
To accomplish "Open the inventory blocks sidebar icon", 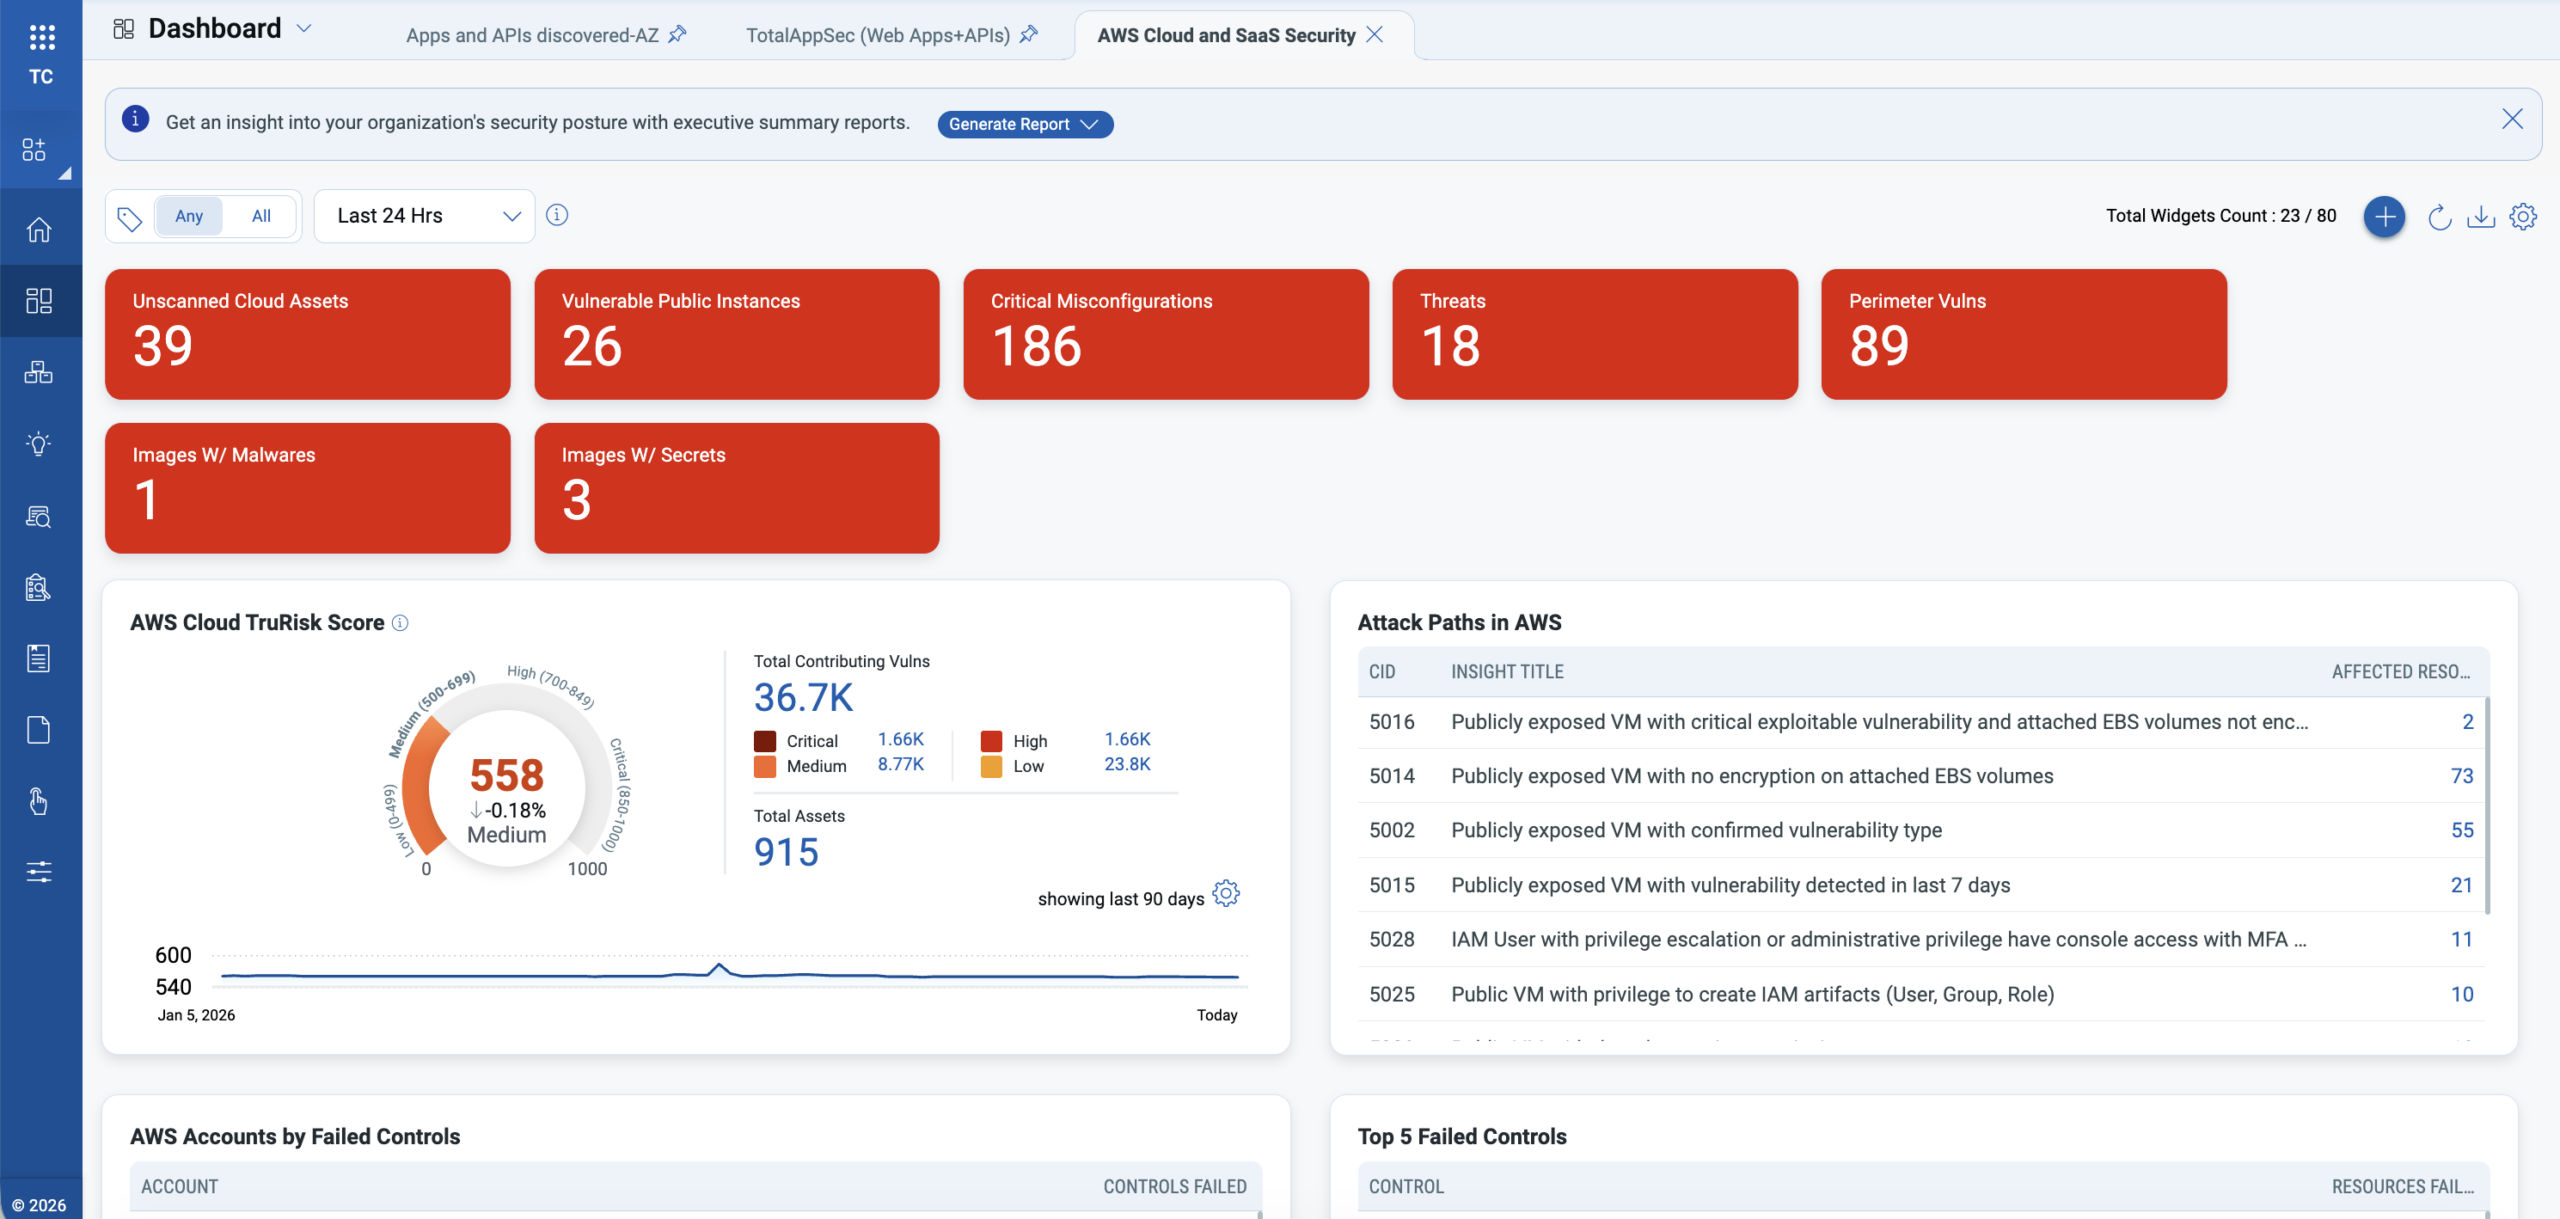I will (39, 372).
